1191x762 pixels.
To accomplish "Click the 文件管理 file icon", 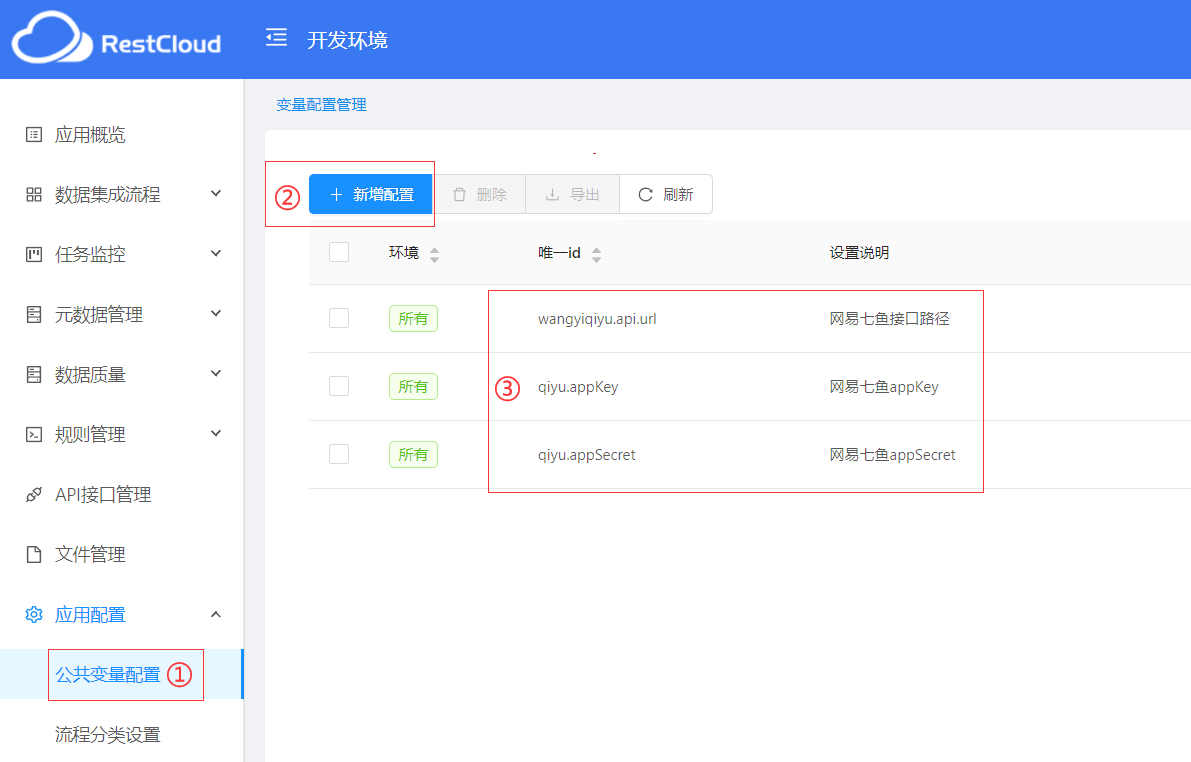I will [x=34, y=555].
